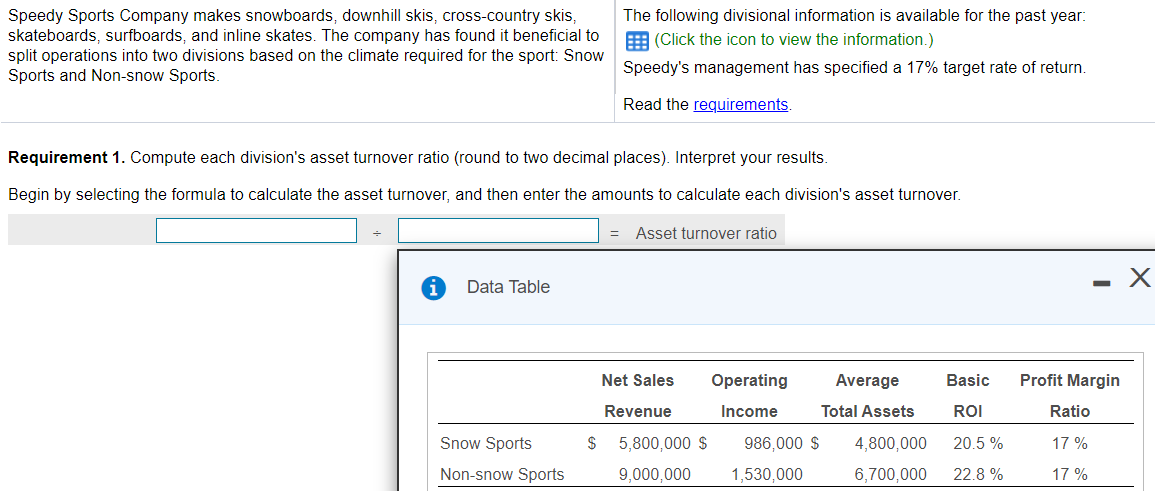Click the Net Sales Revenue column header
This screenshot has height=491, width=1155.
coord(638,396)
